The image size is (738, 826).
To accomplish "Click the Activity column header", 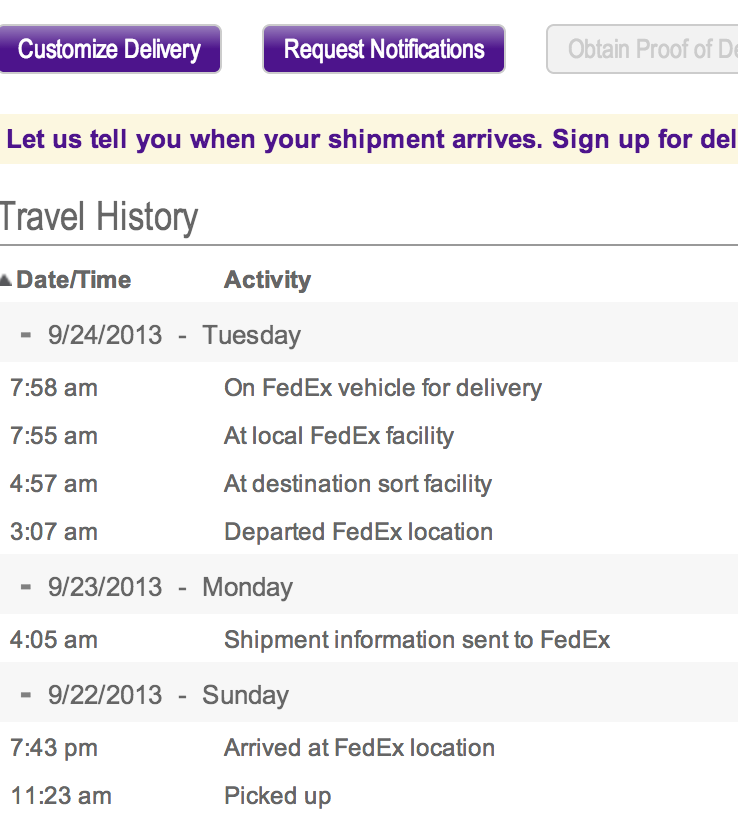I will point(267,280).
